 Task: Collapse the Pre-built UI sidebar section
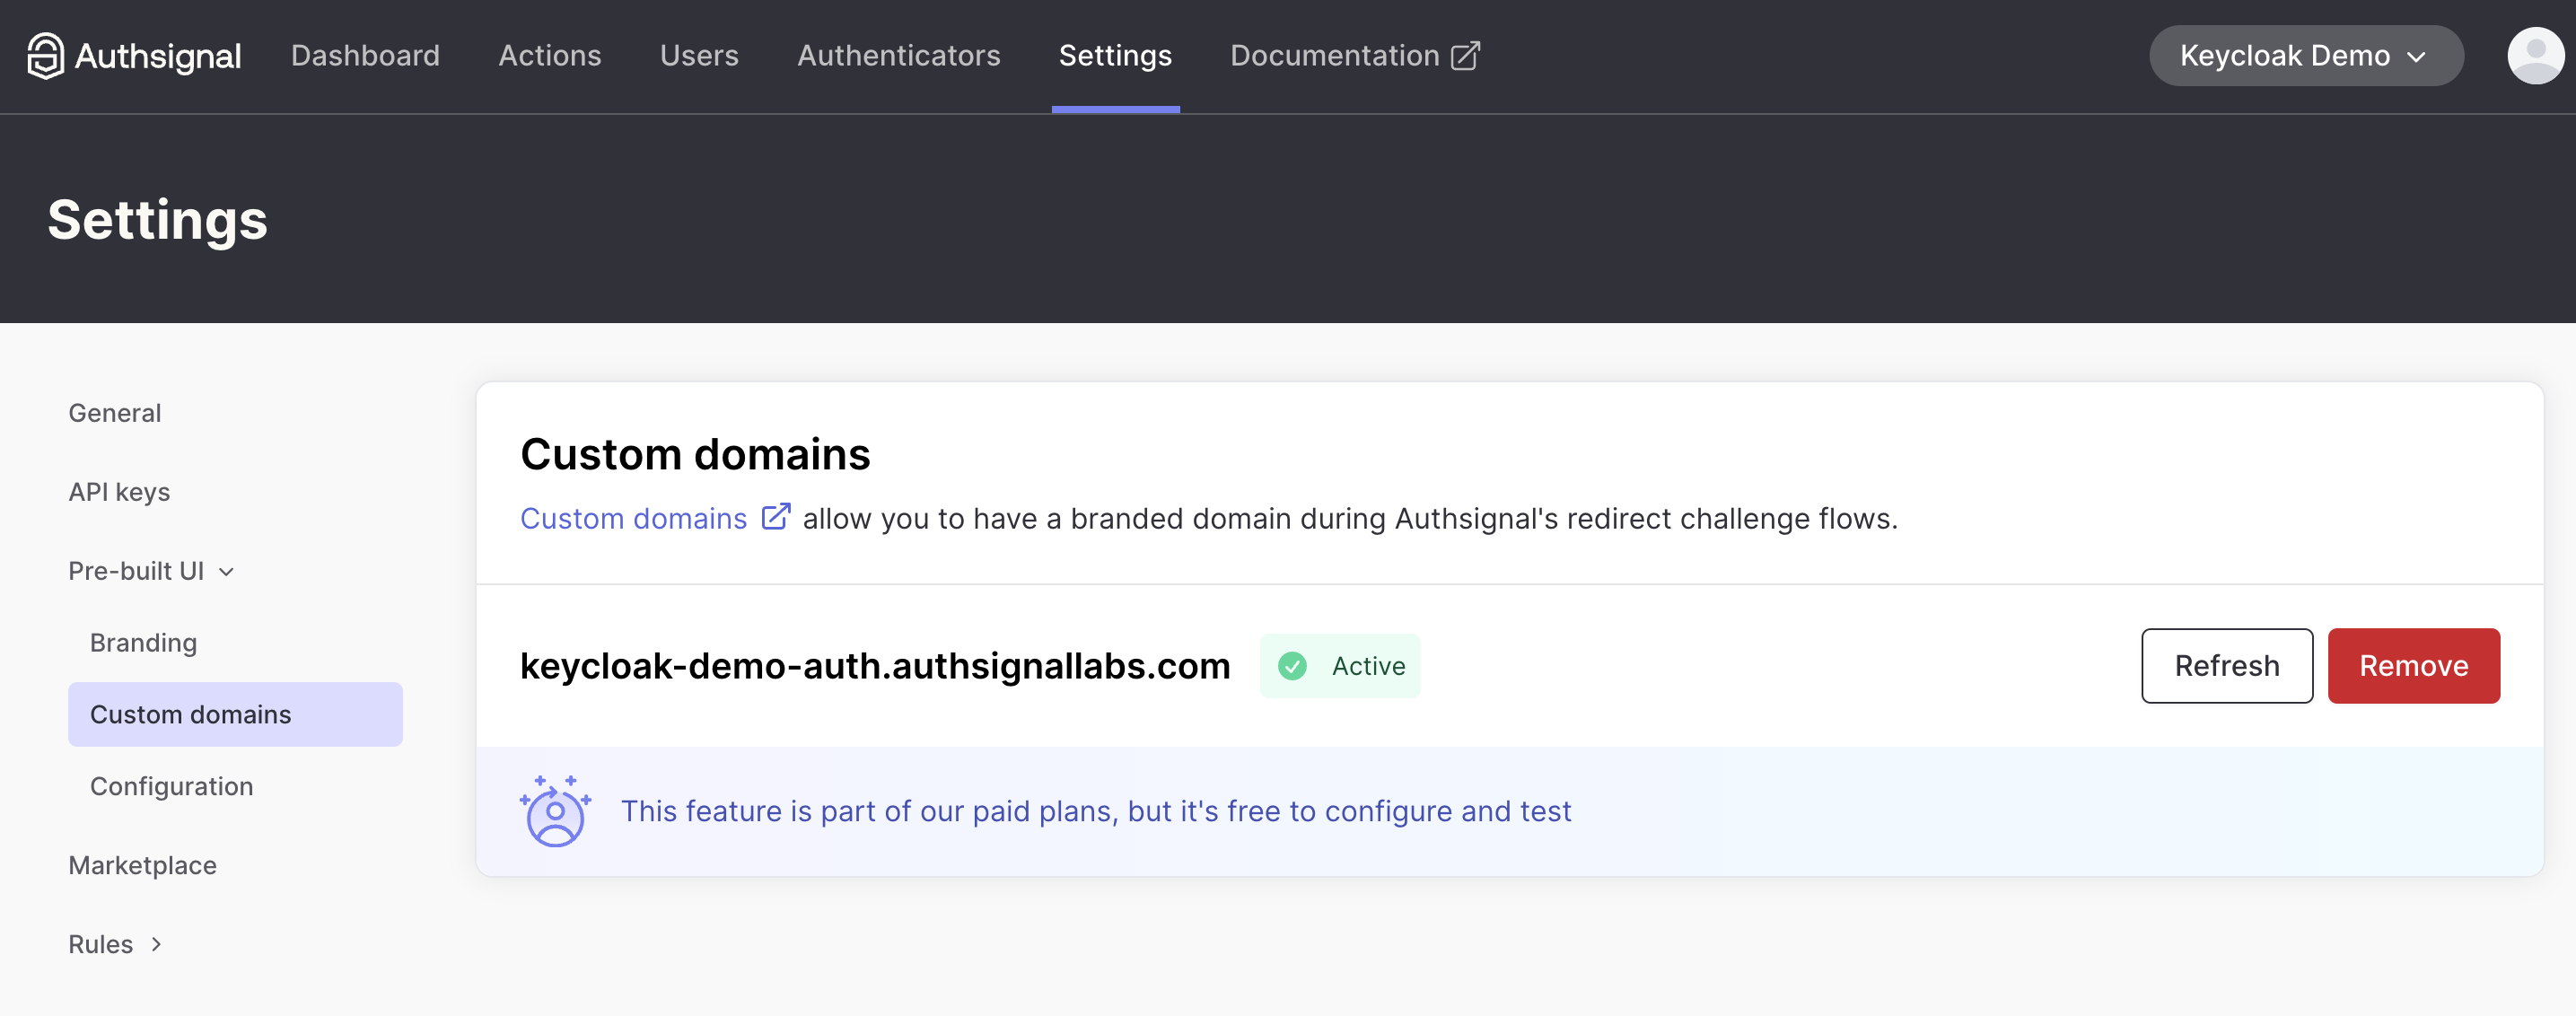151,571
